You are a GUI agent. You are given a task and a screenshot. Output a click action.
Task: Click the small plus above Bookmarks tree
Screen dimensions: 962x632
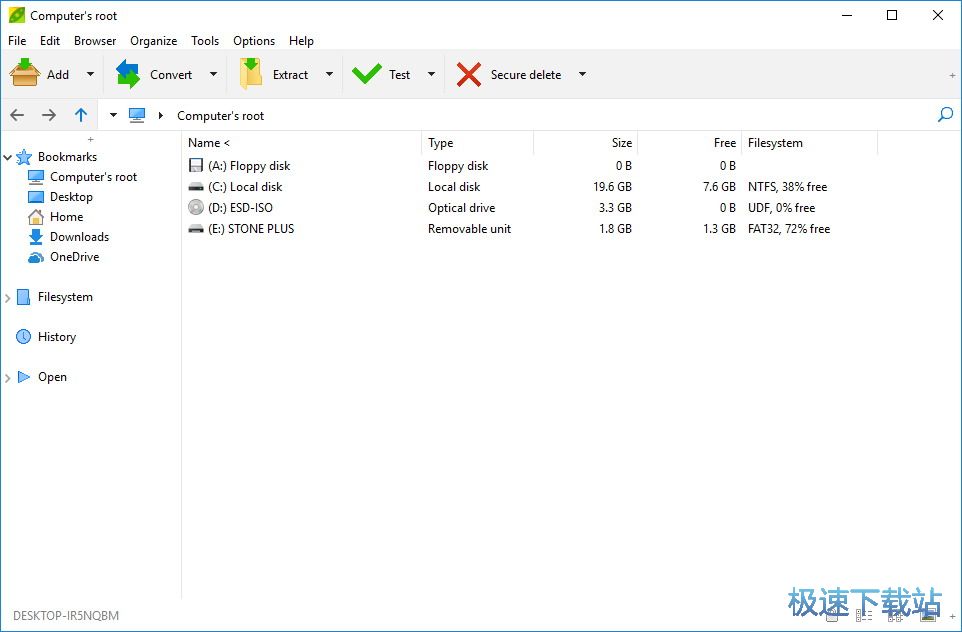point(91,139)
